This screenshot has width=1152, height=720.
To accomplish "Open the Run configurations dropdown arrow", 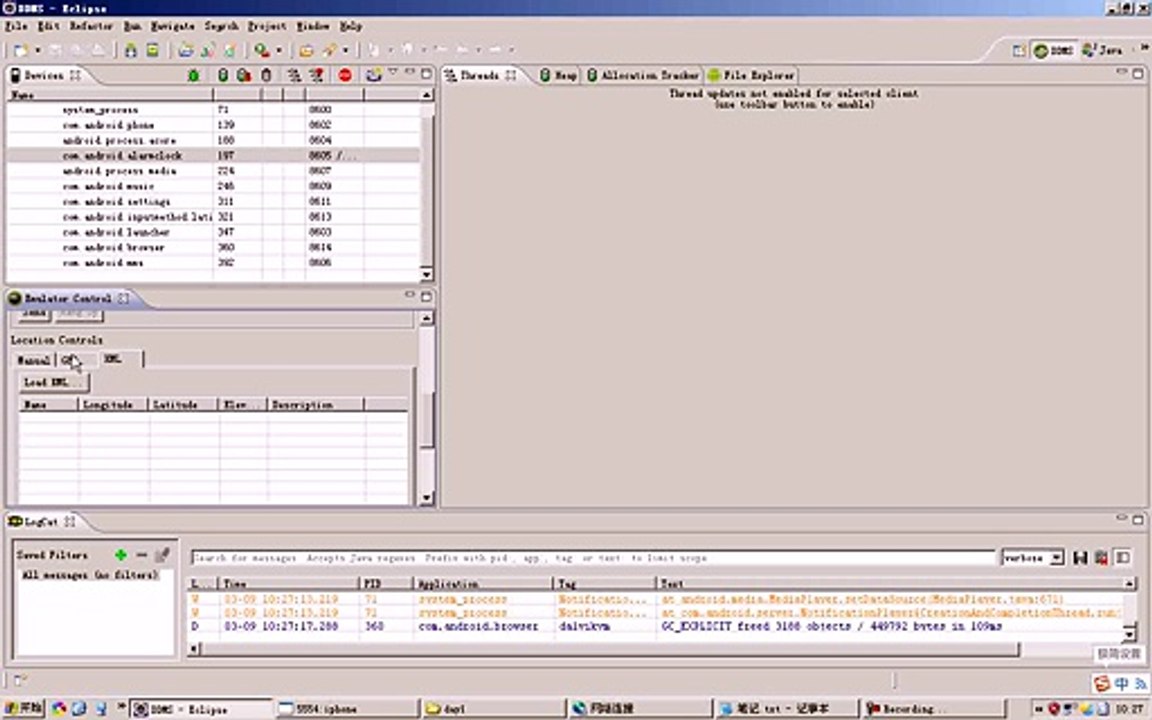I will click(x=278, y=50).
